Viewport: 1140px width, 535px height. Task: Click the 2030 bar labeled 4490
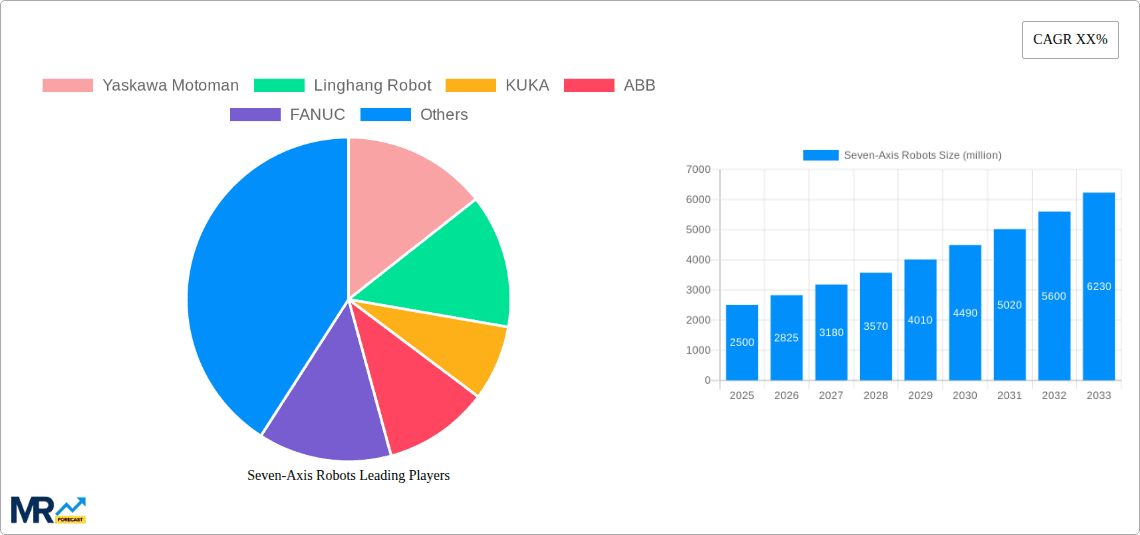tap(965, 313)
